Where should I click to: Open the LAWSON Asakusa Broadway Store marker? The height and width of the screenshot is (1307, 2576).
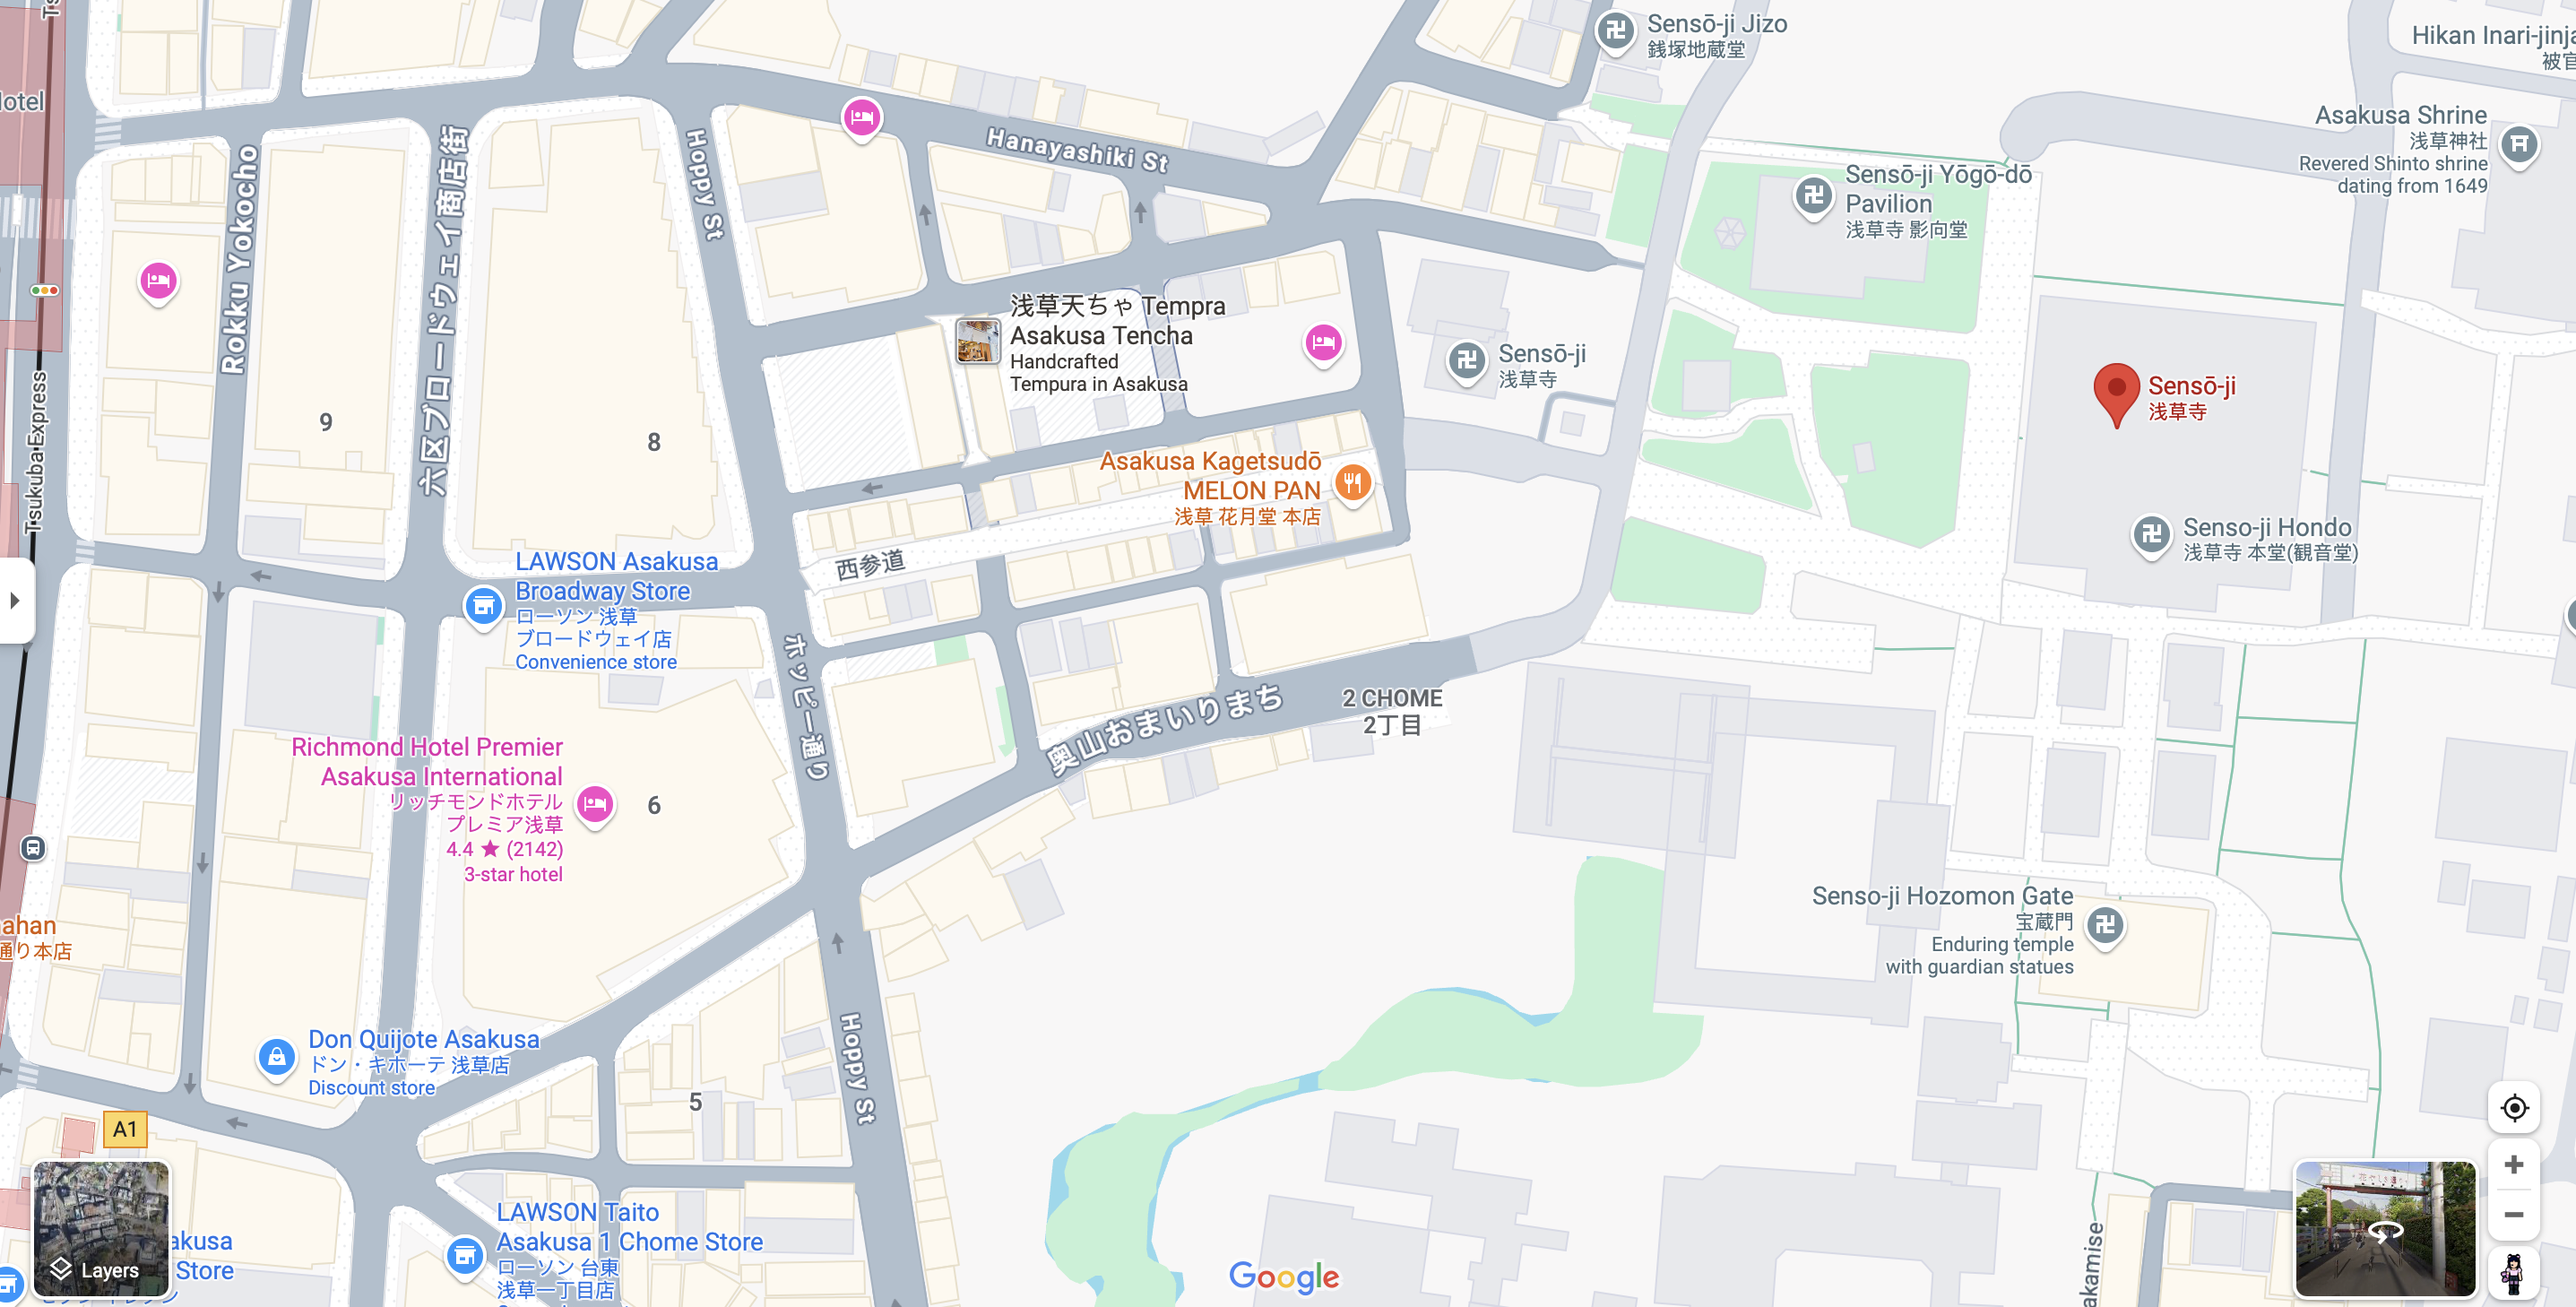pos(483,606)
